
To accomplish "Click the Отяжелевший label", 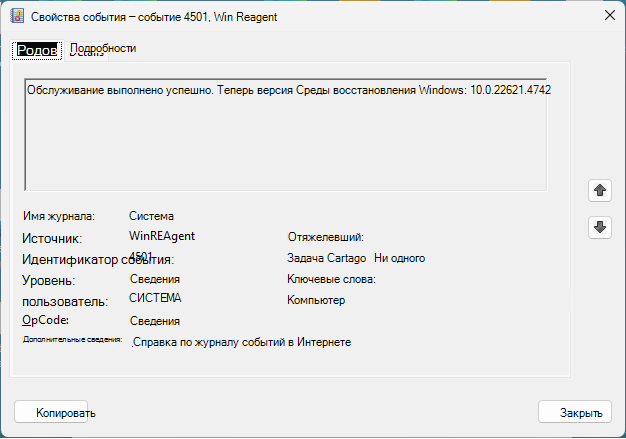I will coord(326,237).
